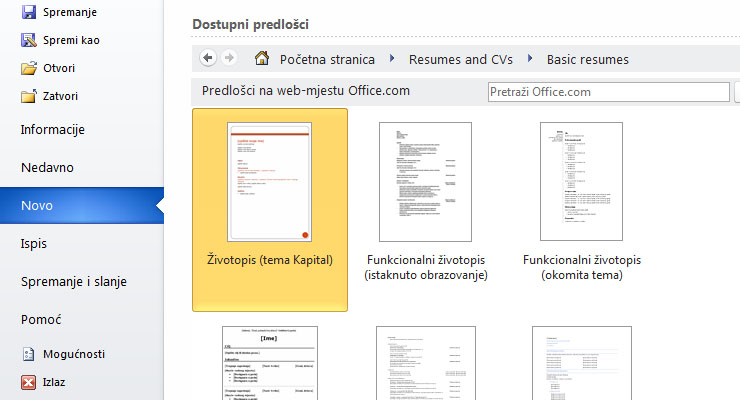Switch to the Nedavno tab

(x=47, y=168)
